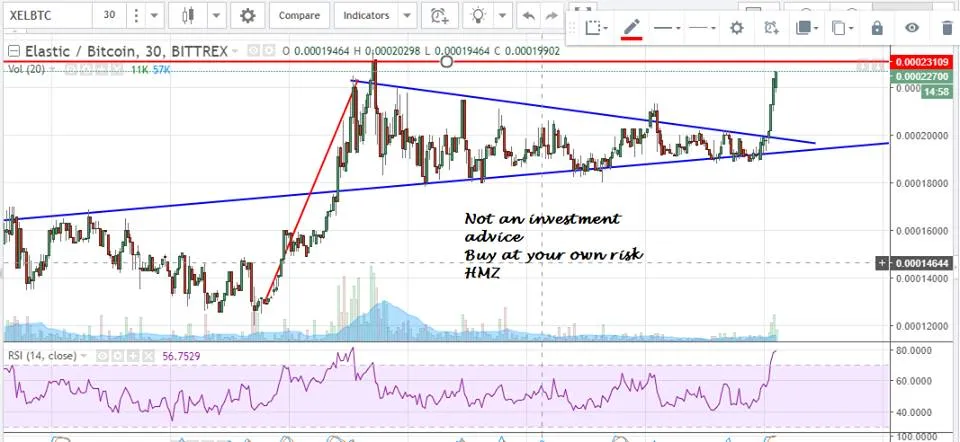Screen dimensions: 960x442
Task: Click the undo arrow
Action: point(527,16)
